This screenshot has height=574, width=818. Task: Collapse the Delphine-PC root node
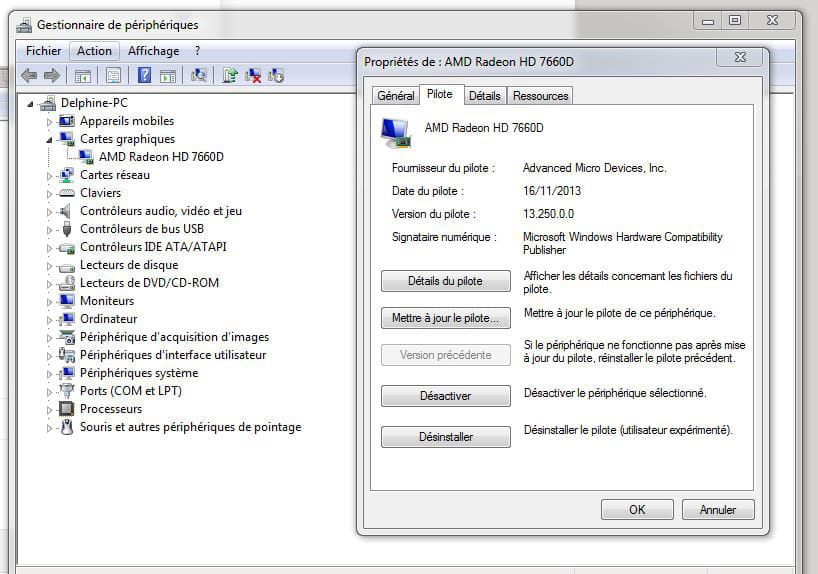click(x=30, y=104)
